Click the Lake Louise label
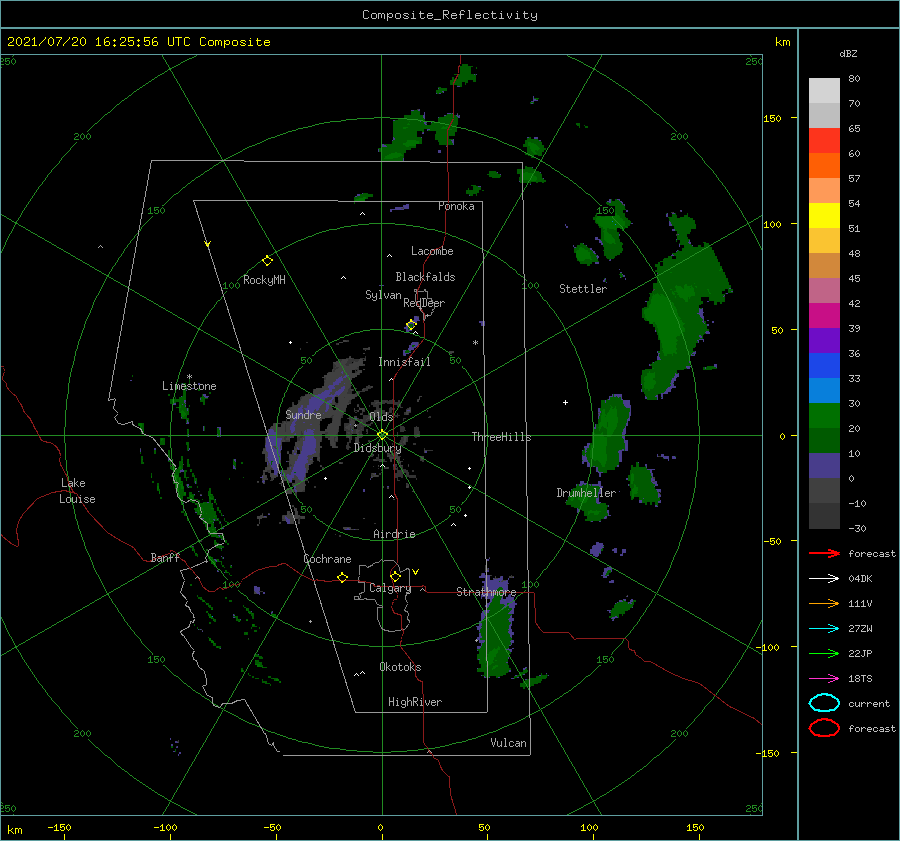Image resolution: width=900 pixels, height=841 pixels. pyautogui.click(x=77, y=491)
